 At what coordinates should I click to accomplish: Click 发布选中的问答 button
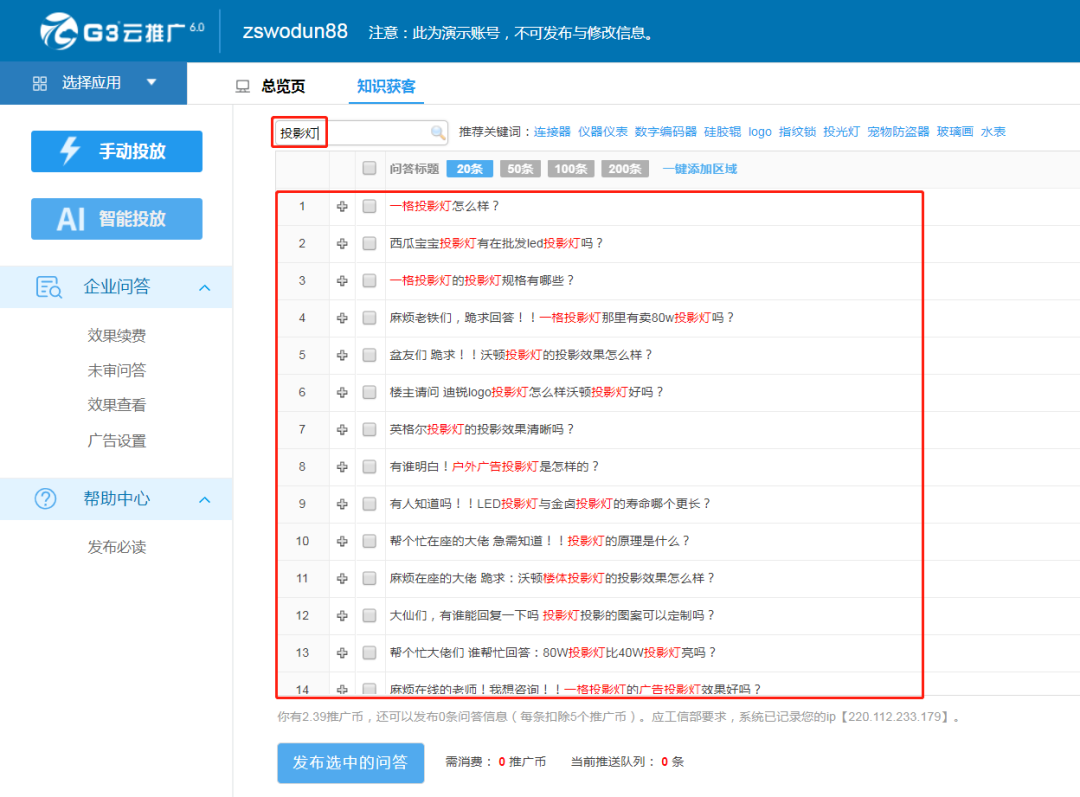click(351, 763)
